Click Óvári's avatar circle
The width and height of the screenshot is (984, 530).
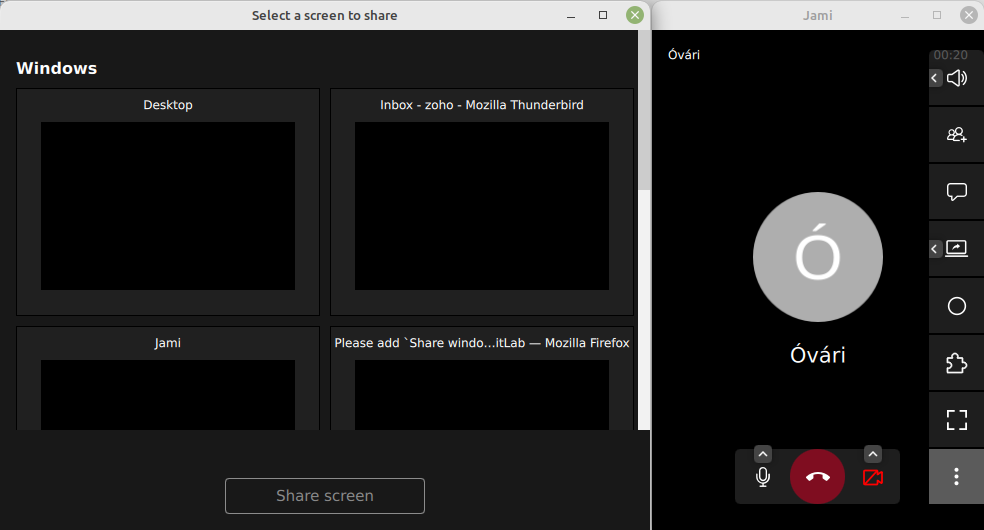(x=818, y=257)
